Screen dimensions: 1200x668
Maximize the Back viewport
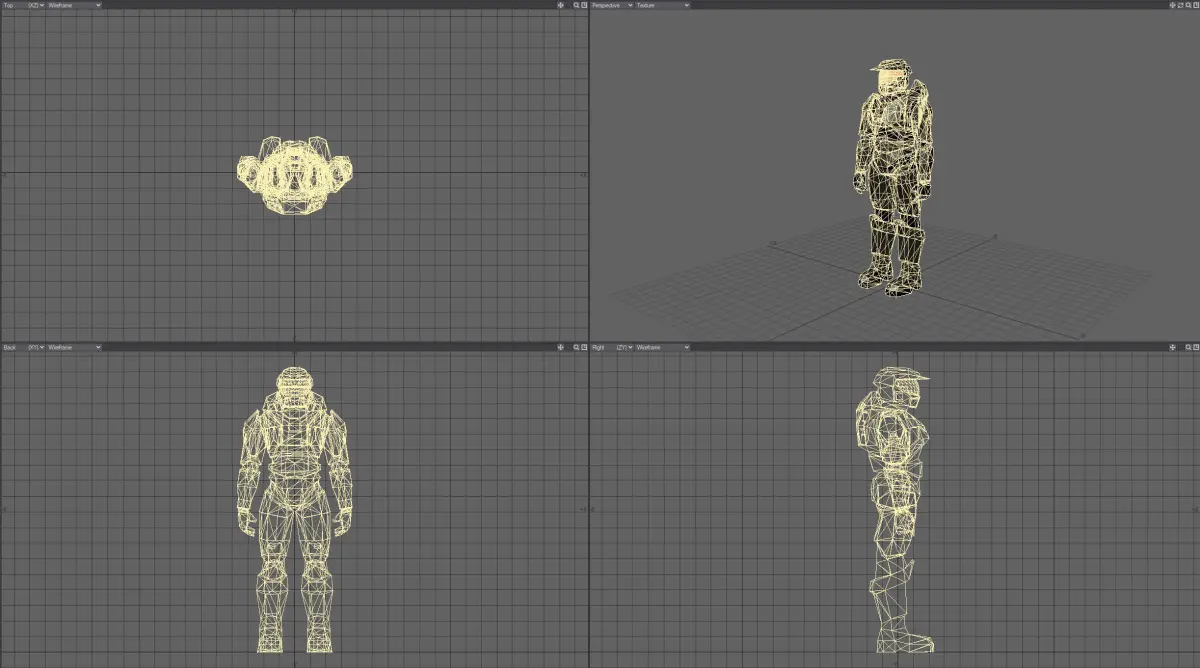[x=584, y=347]
